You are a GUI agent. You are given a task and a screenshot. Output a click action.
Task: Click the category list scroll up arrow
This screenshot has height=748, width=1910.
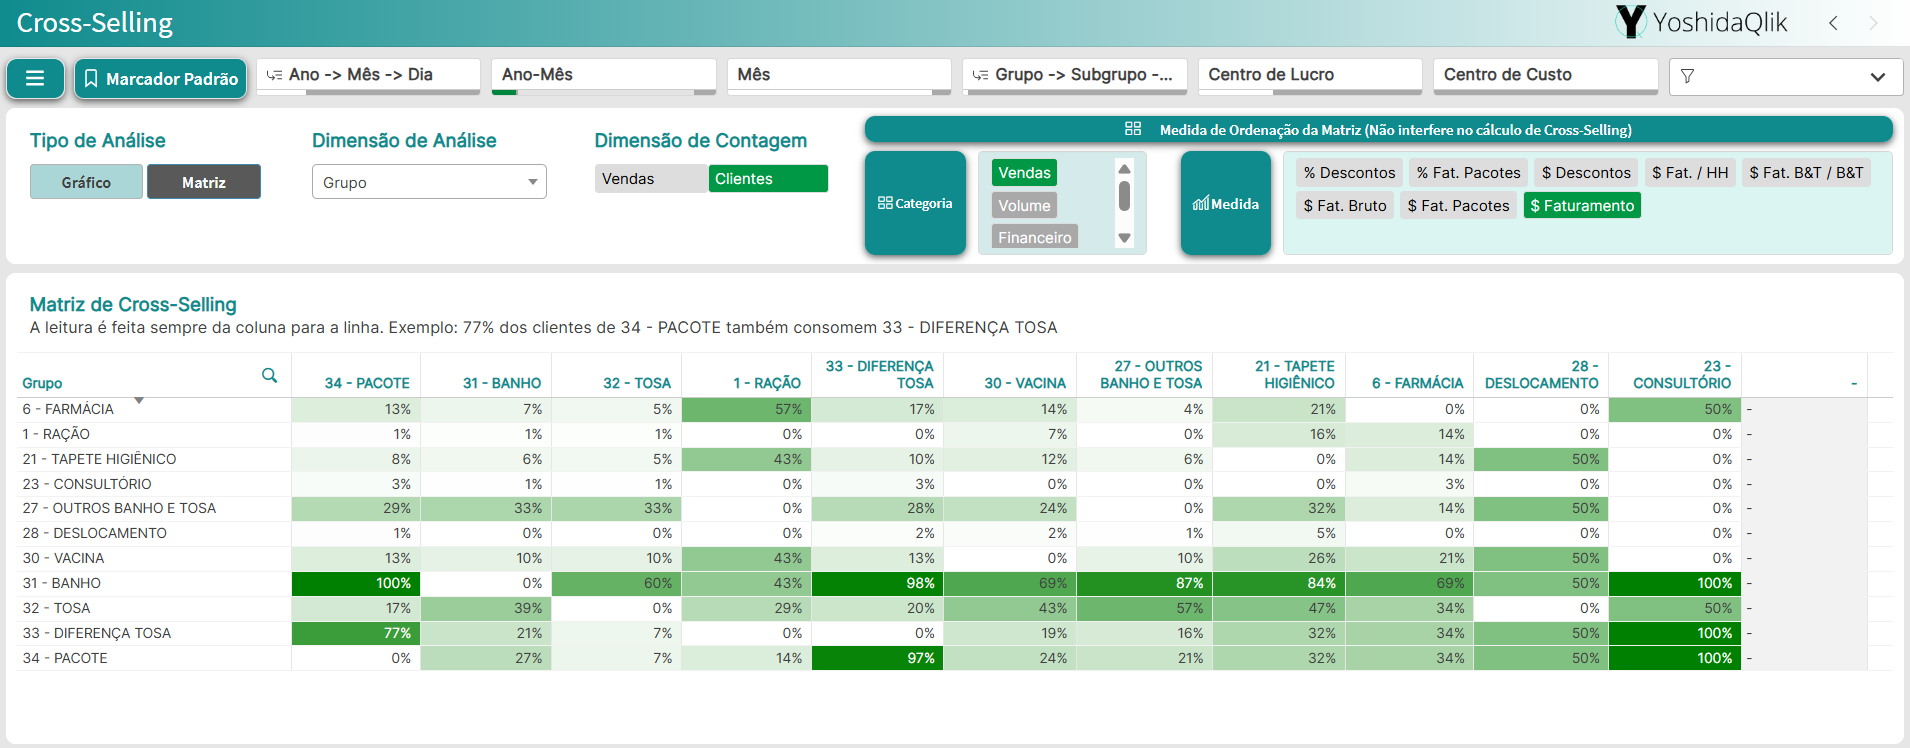tap(1124, 169)
